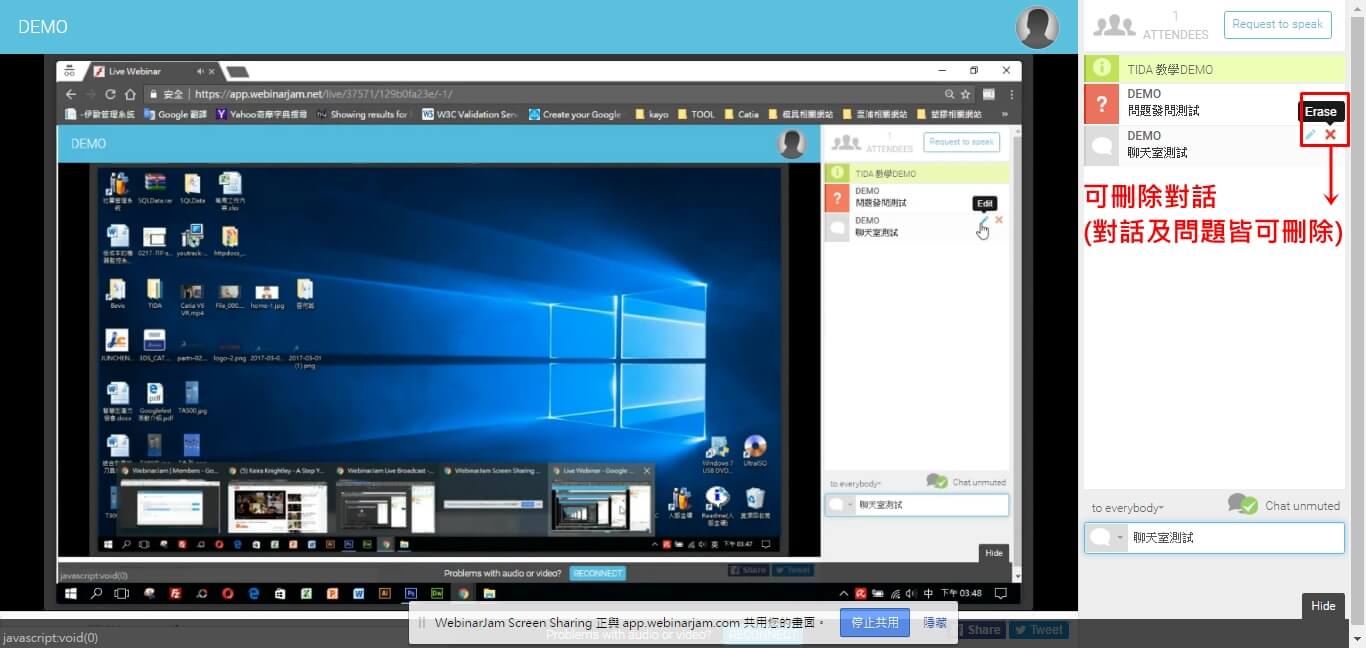Viewport: 1366px width, 648px height.
Task: Select the Live Webinar browser tab in the shared screen
Action: (140, 71)
